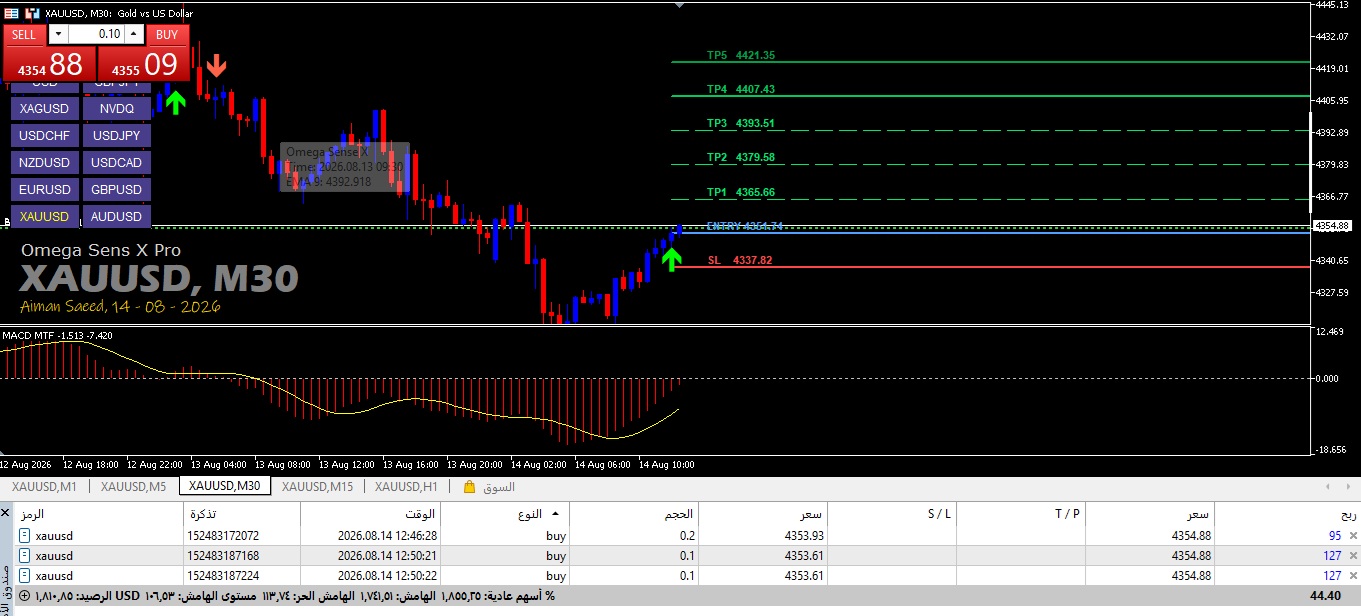This screenshot has height=616, width=1361.
Task: Click the TP1 4365.66 level label
Action: click(741, 192)
